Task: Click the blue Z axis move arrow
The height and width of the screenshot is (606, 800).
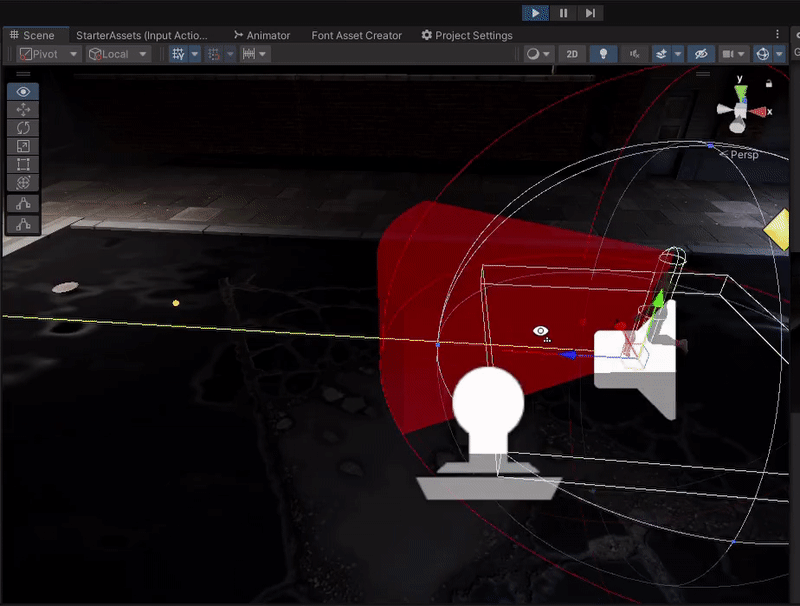Action: click(x=568, y=355)
